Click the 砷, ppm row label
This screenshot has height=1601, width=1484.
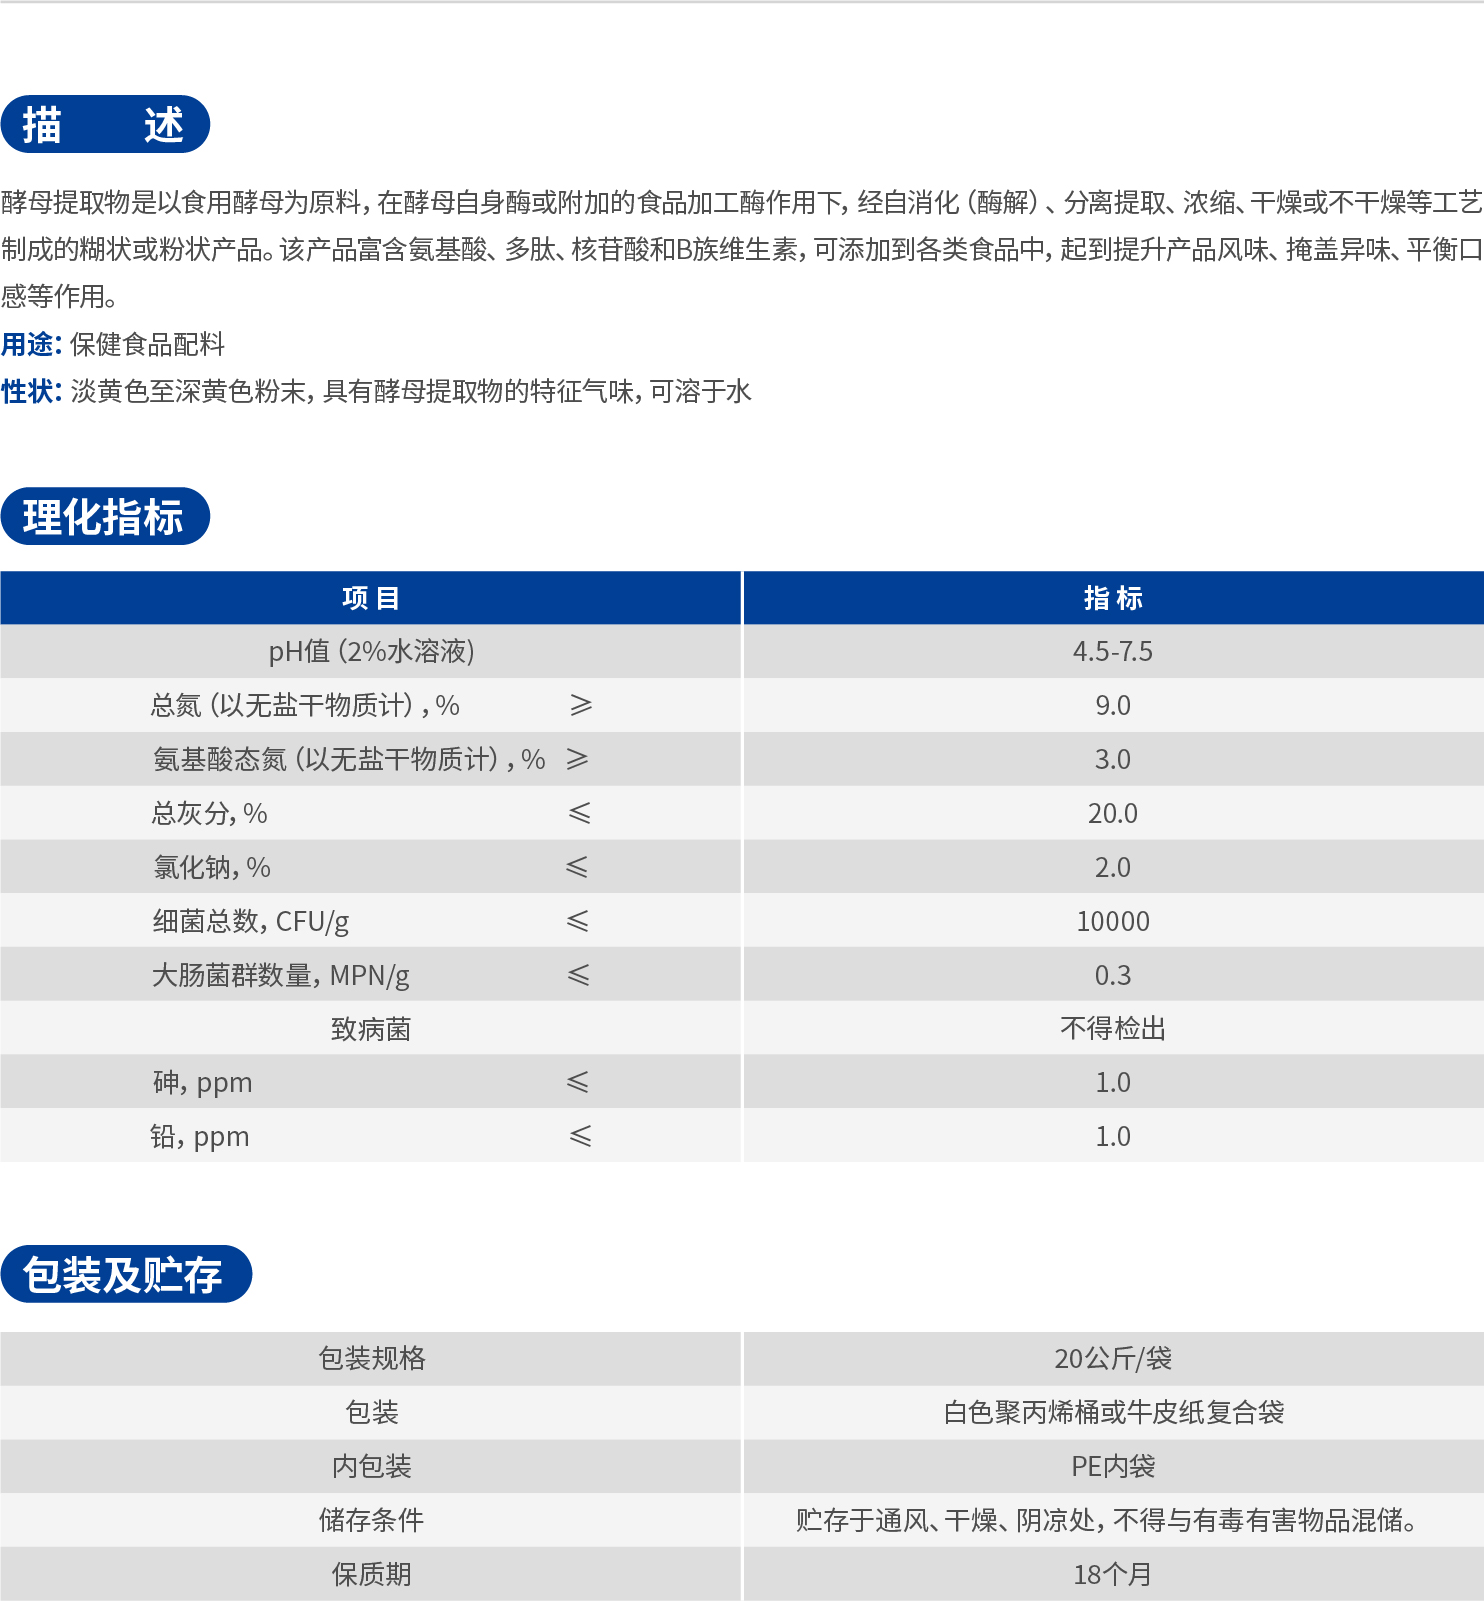click(x=202, y=1083)
